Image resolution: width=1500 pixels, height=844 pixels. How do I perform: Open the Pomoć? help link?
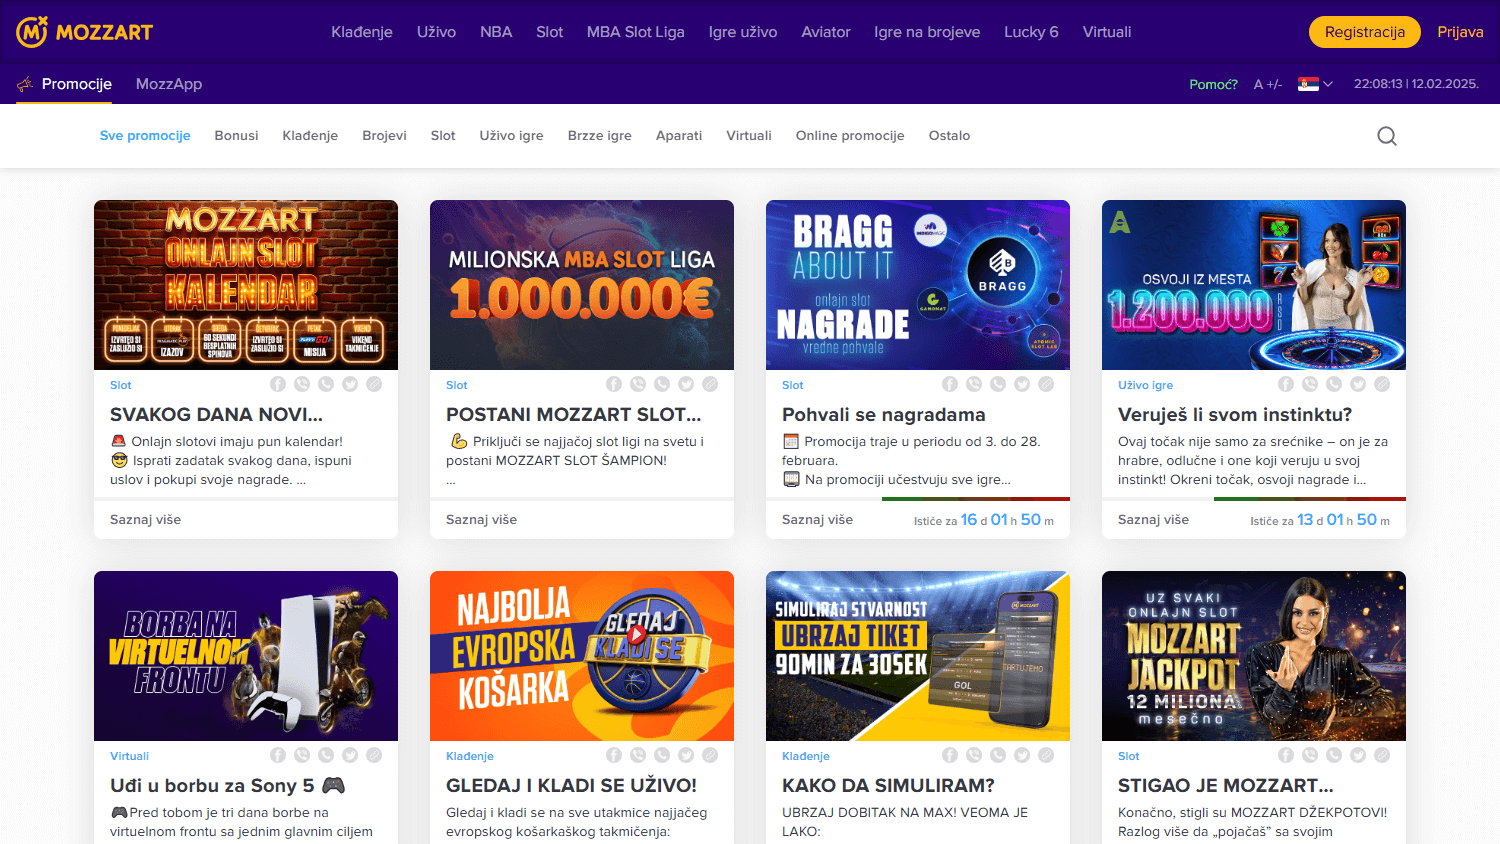(1213, 84)
